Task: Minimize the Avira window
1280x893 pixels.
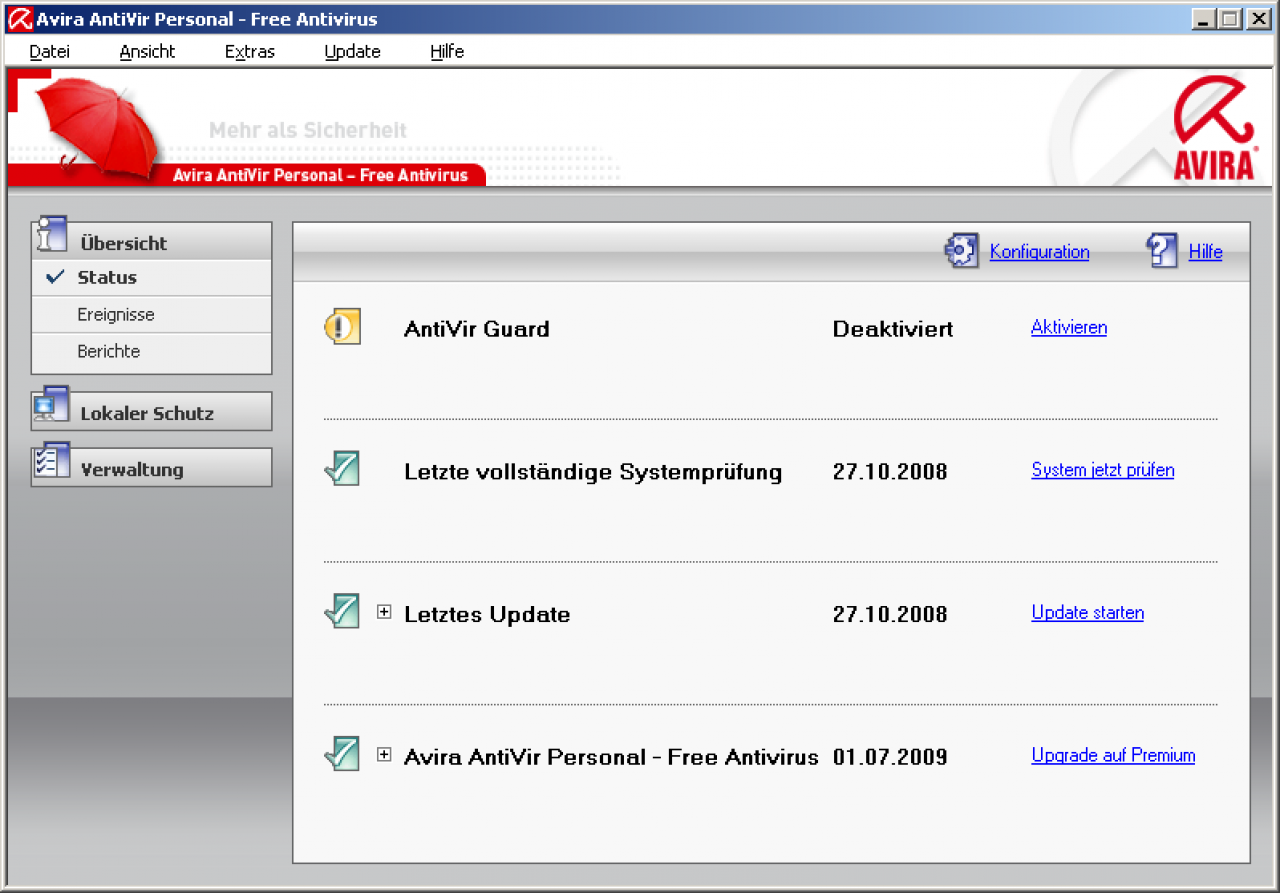Action: [x=1204, y=19]
